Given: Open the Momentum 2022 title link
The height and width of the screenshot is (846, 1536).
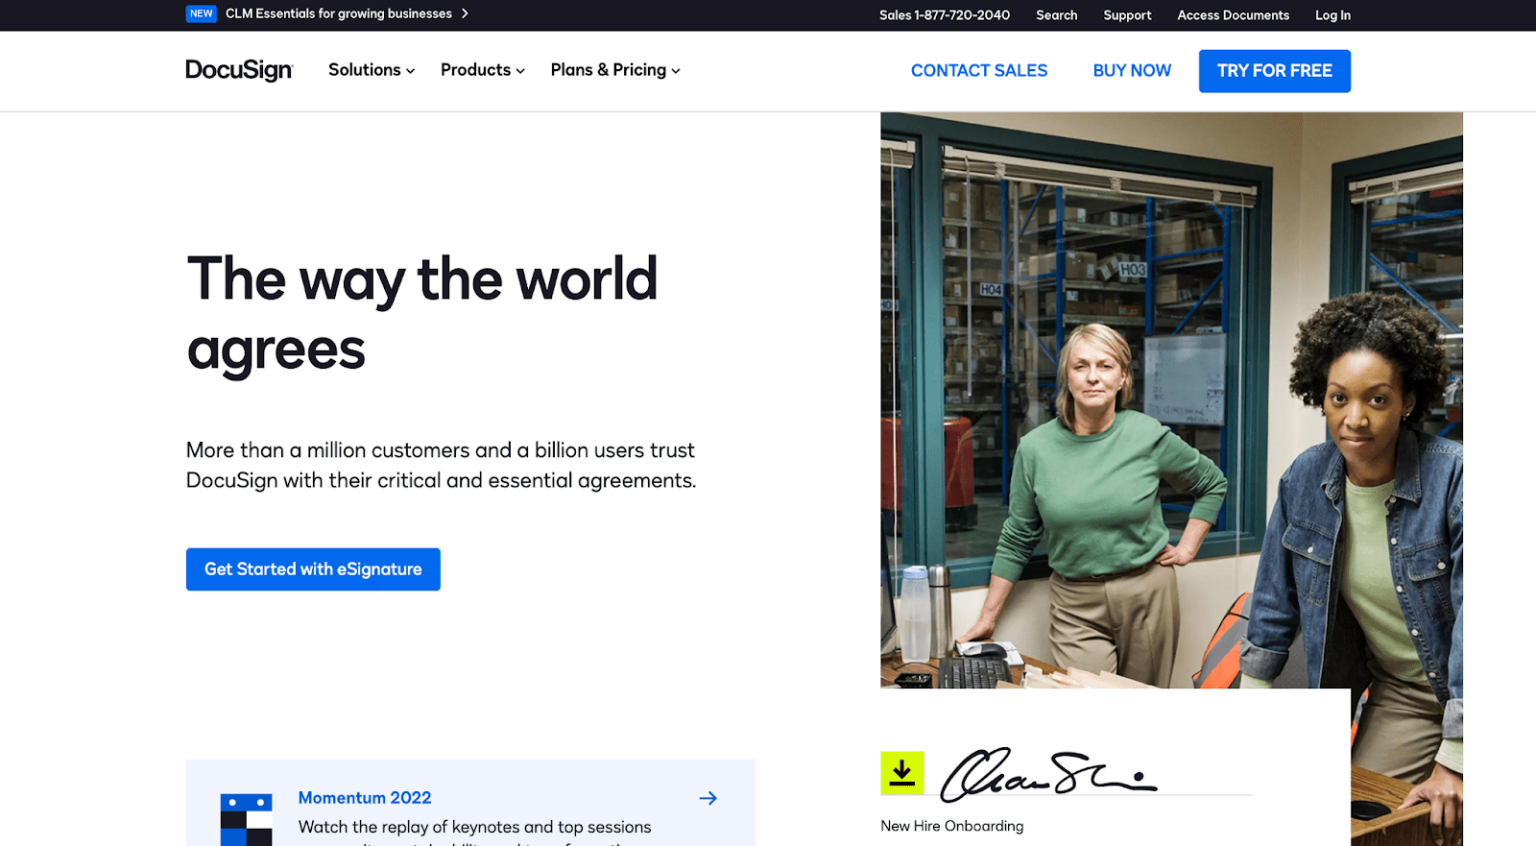Looking at the screenshot, I should (365, 798).
